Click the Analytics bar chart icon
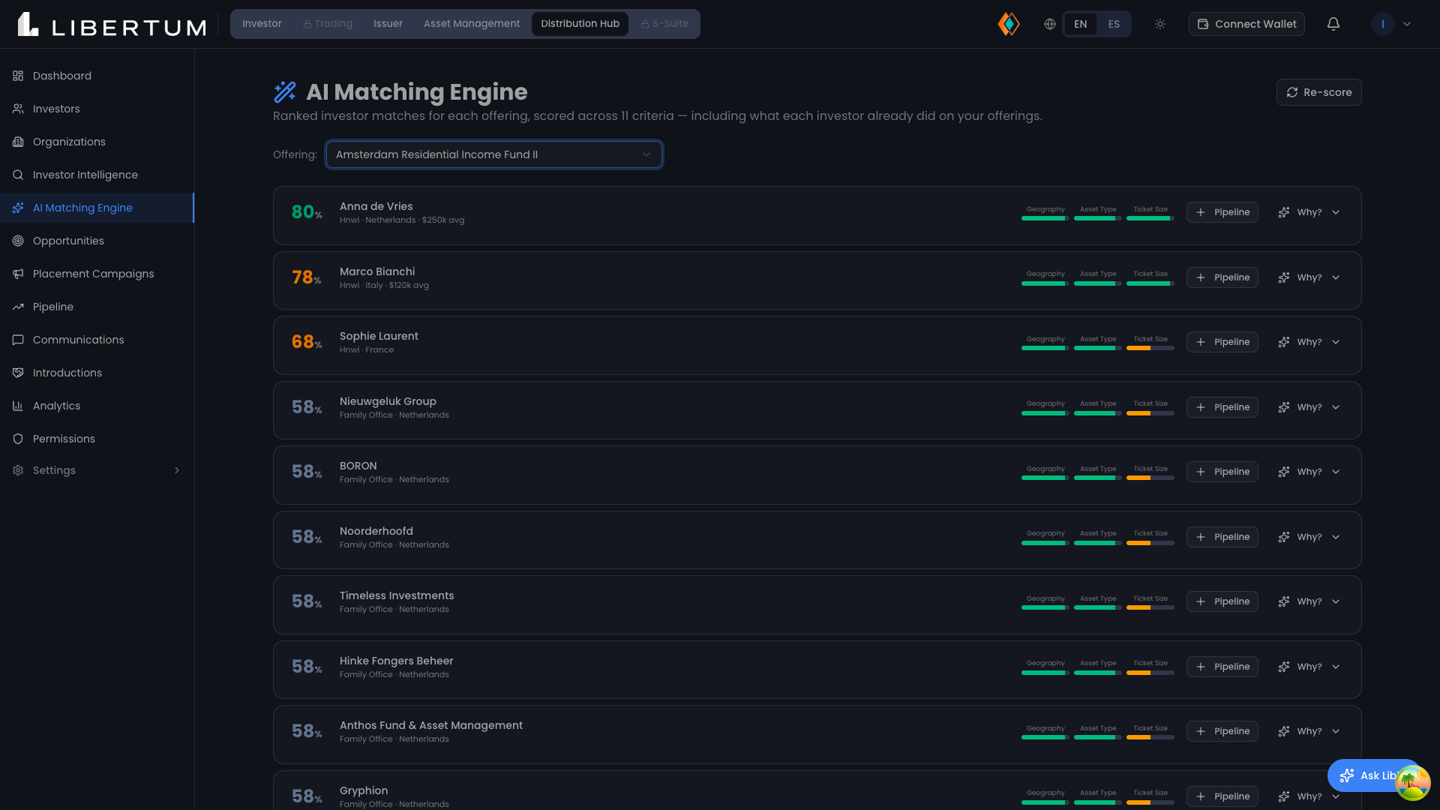This screenshot has width=1440, height=810. 18,406
